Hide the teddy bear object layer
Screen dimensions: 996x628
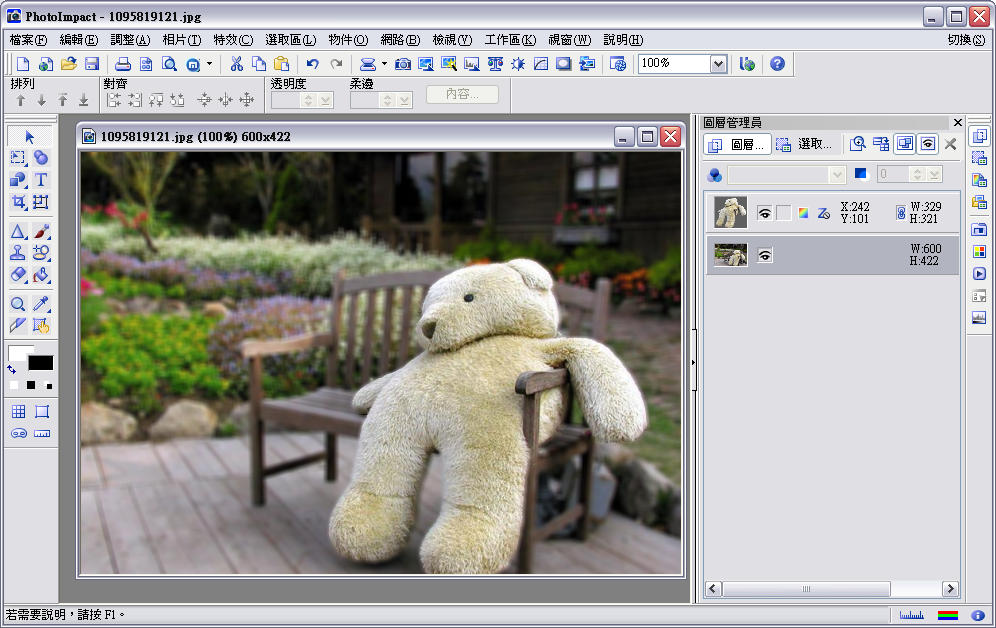[x=765, y=212]
